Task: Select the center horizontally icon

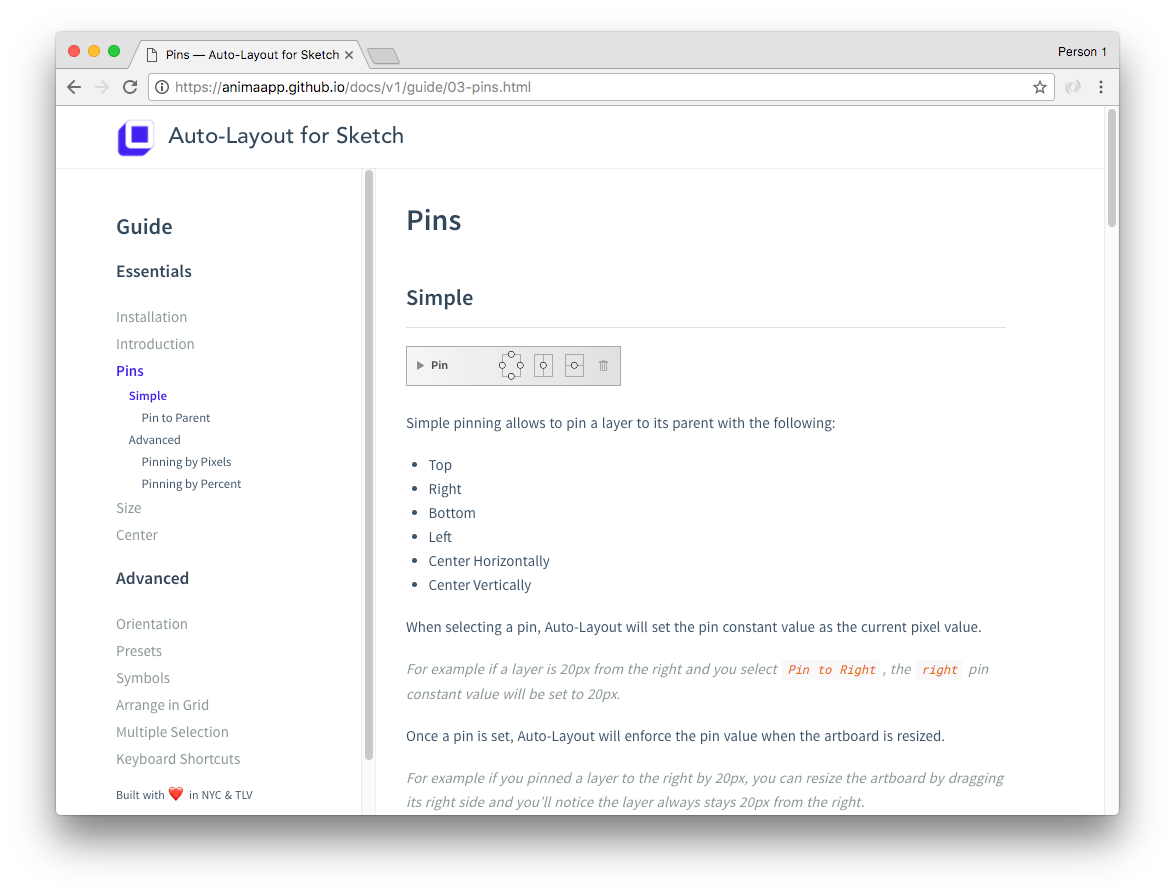Action: 543,365
